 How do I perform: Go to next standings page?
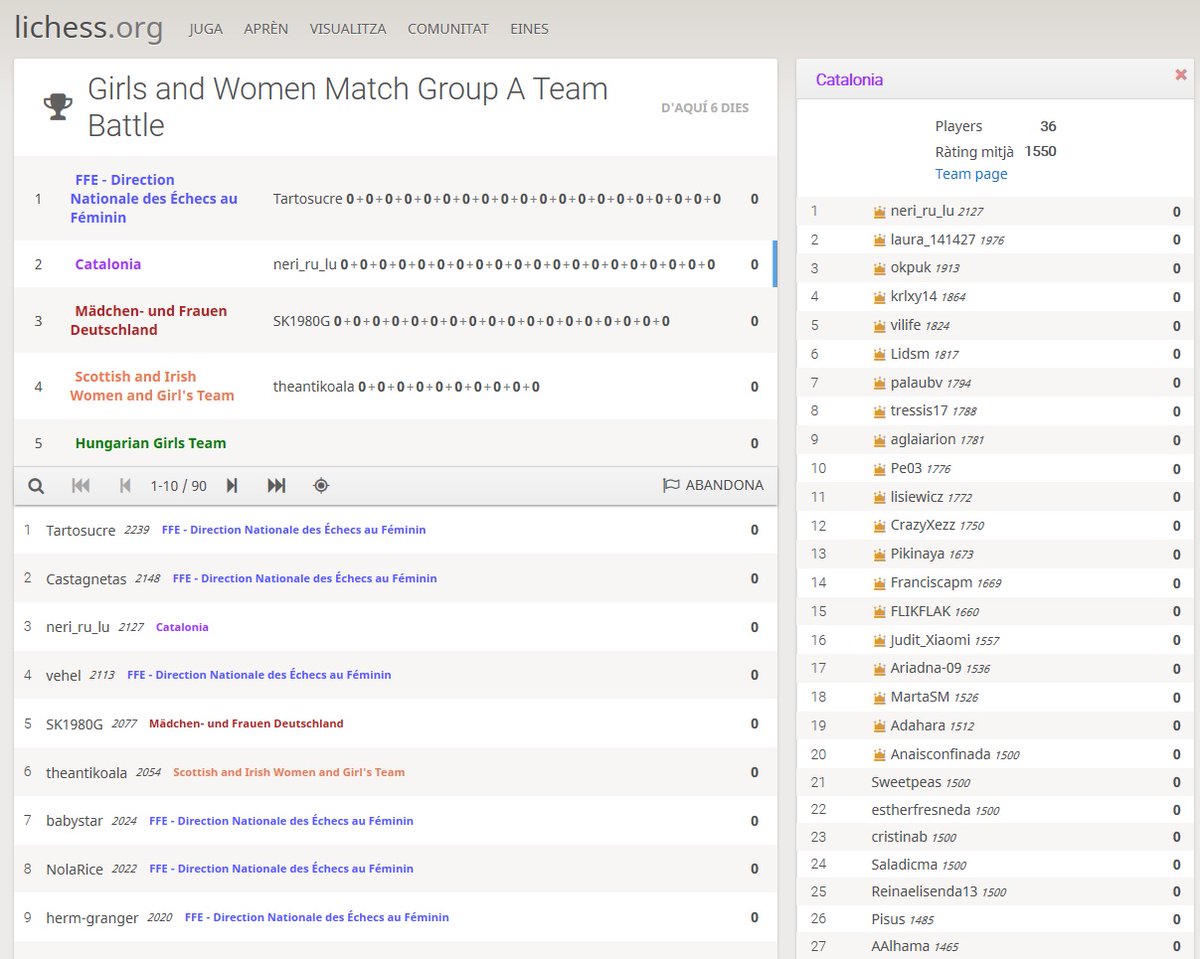pyautogui.click(x=232, y=485)
